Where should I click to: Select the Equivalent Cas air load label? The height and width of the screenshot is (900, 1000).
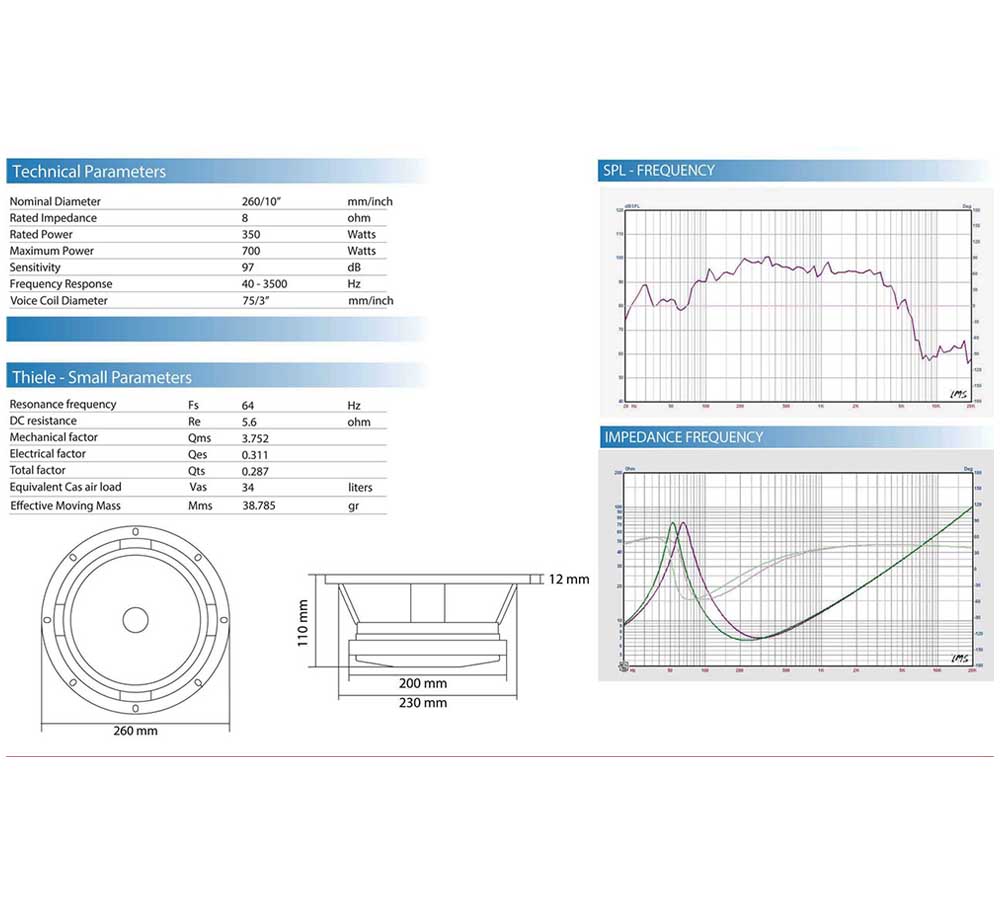(65, 487)
